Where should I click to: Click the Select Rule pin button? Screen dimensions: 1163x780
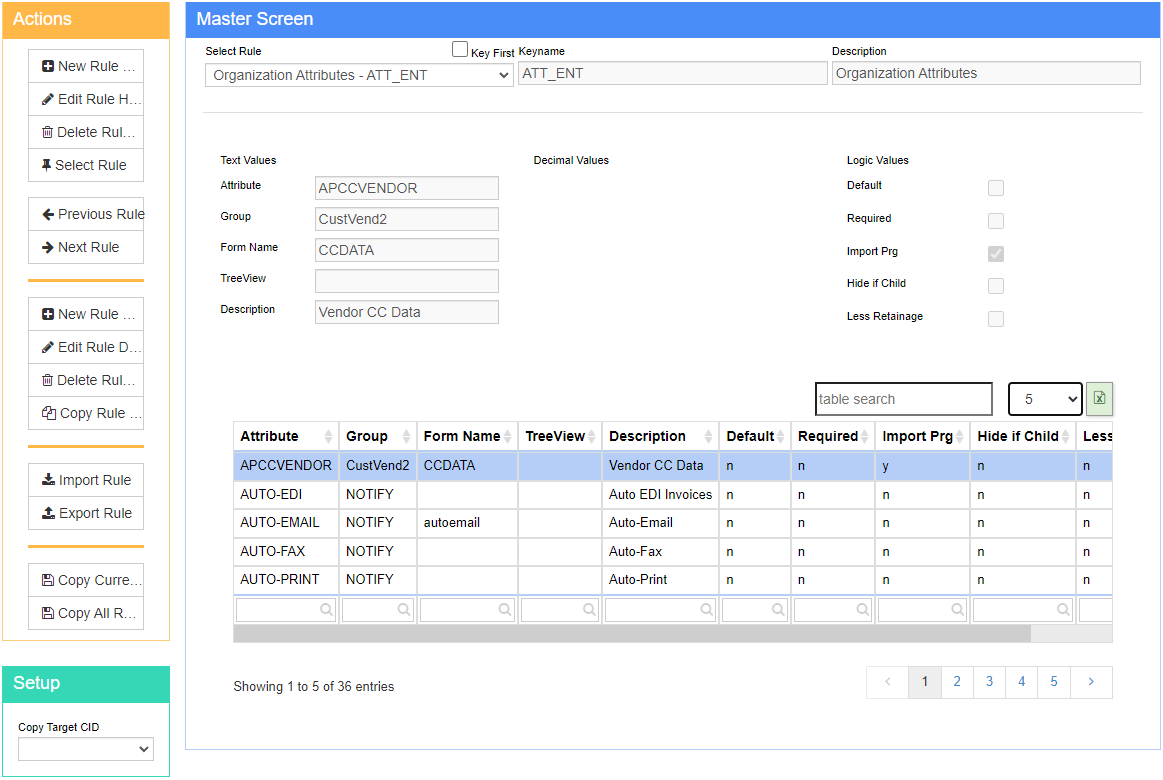86,165
